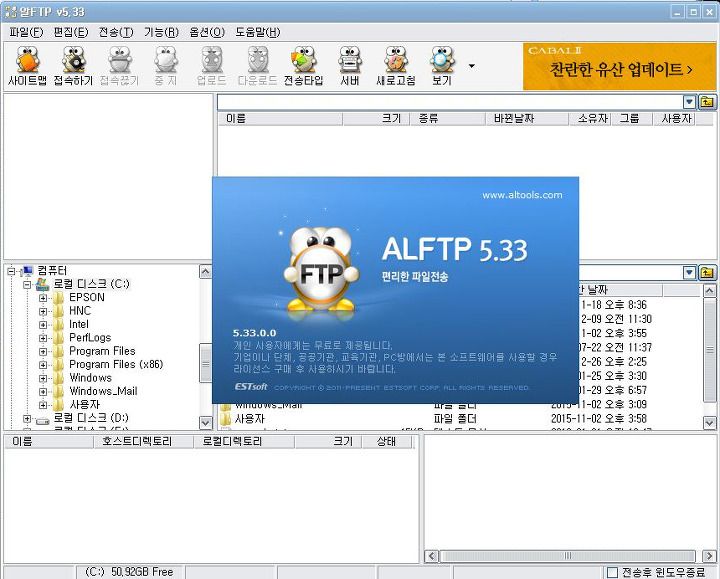Expand the Program Files folder node

(x=43, y=351)
